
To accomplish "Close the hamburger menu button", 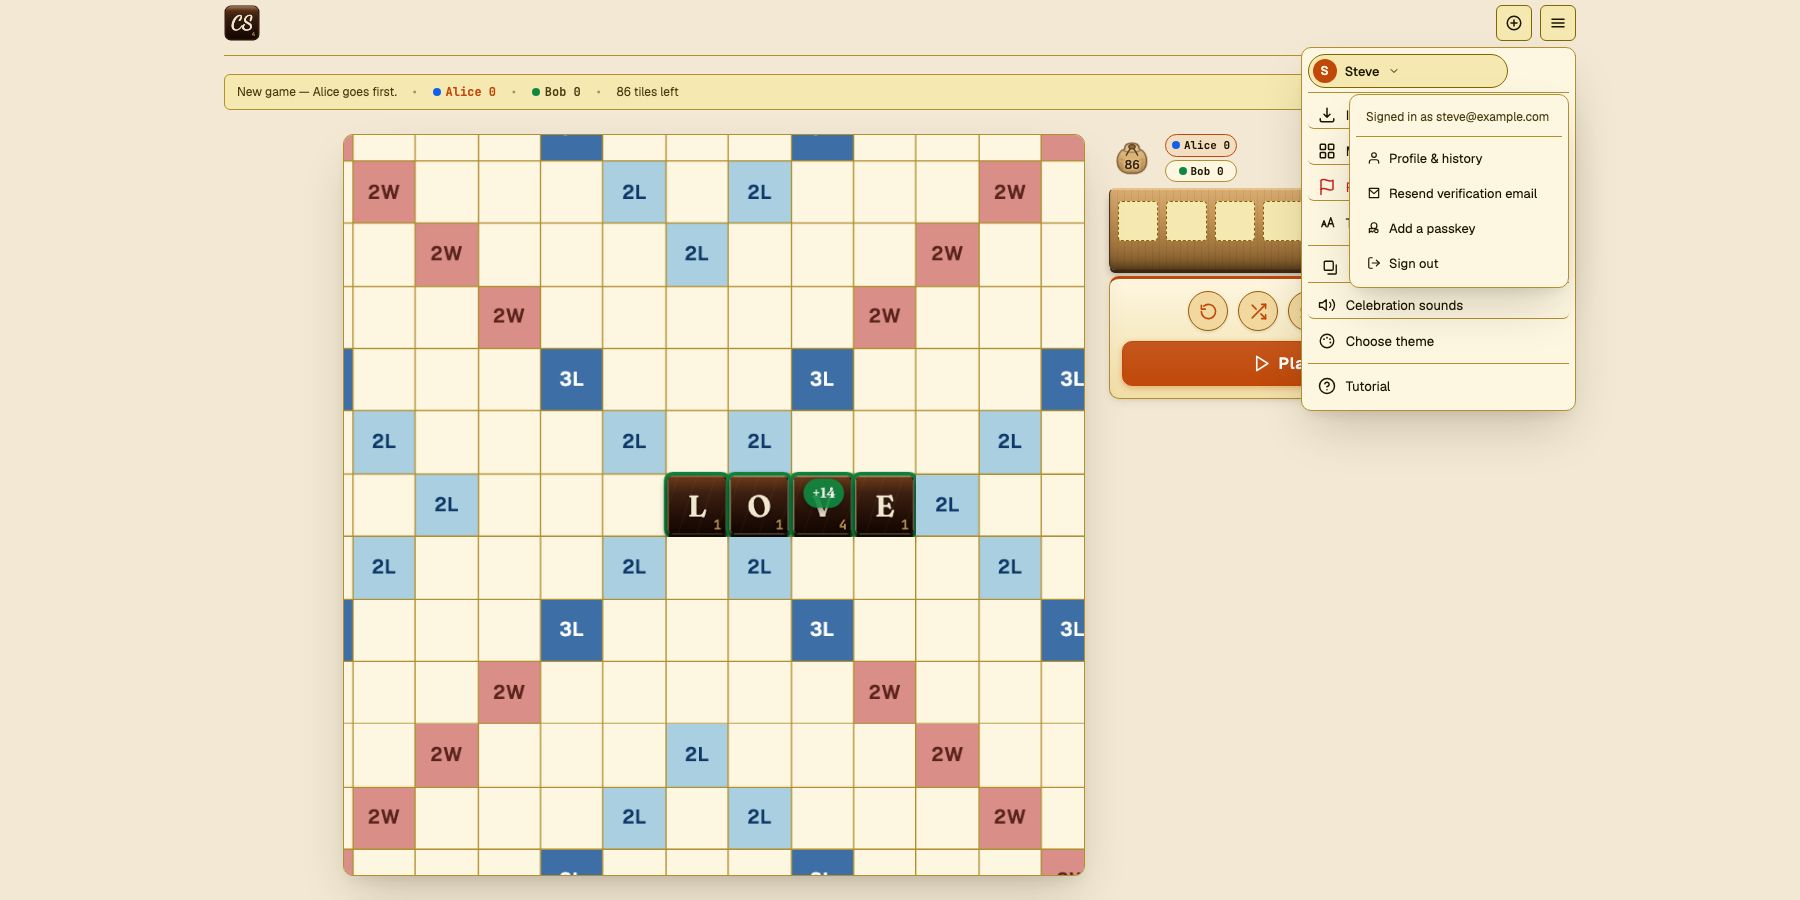I will (x=1558, y=23).
